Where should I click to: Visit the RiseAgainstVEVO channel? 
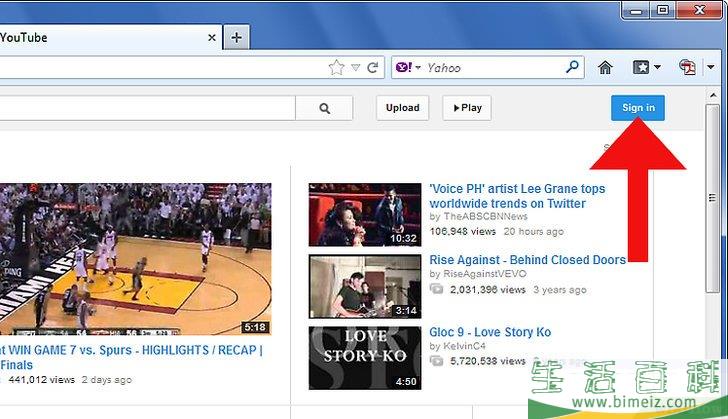tap(485, 274)
